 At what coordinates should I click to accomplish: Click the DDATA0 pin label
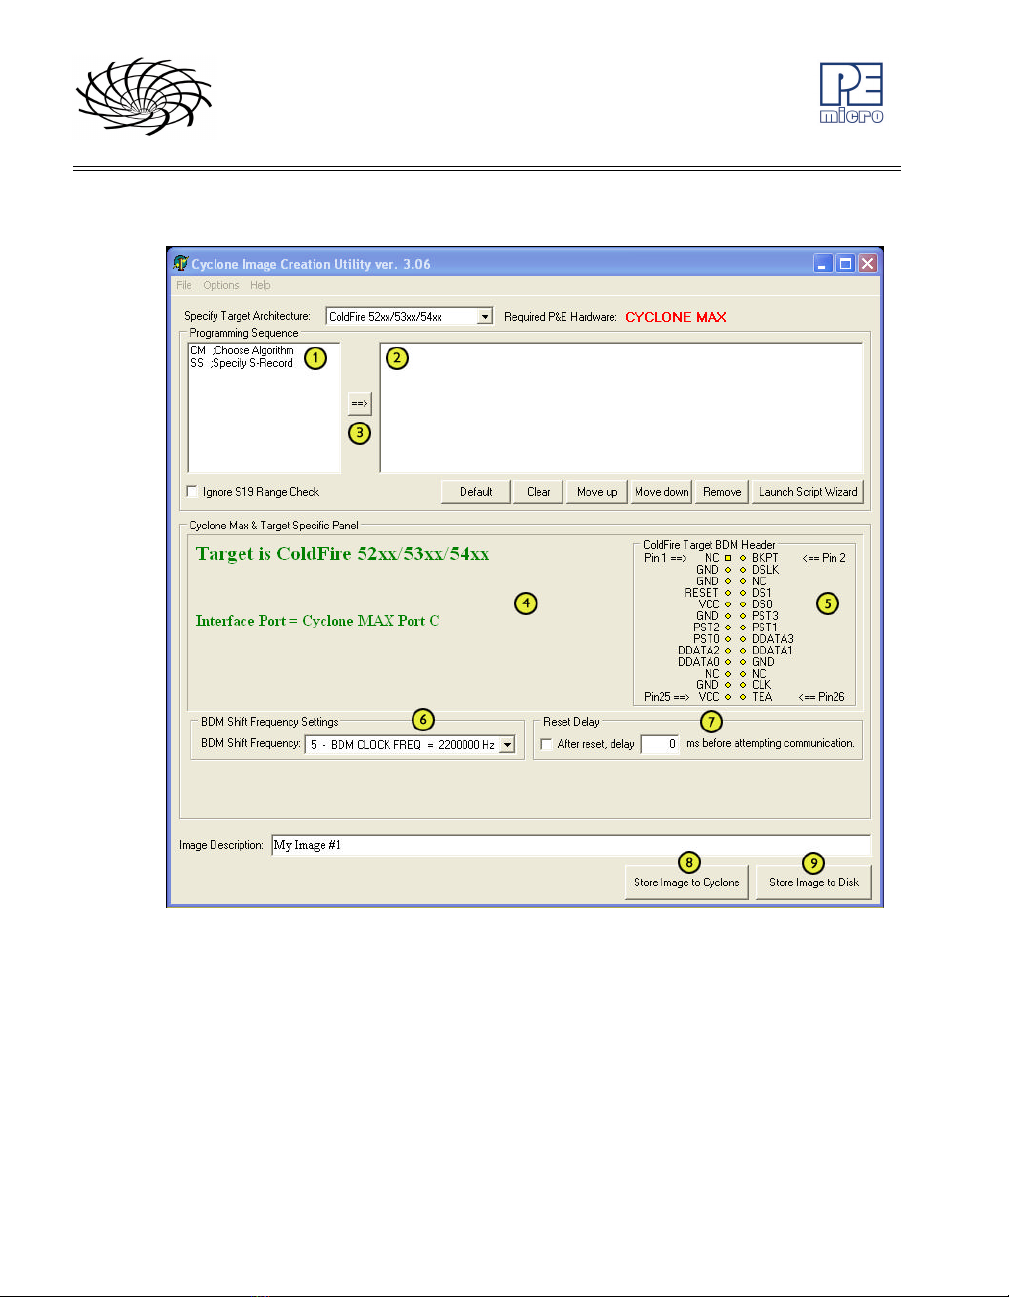[699, 662]
